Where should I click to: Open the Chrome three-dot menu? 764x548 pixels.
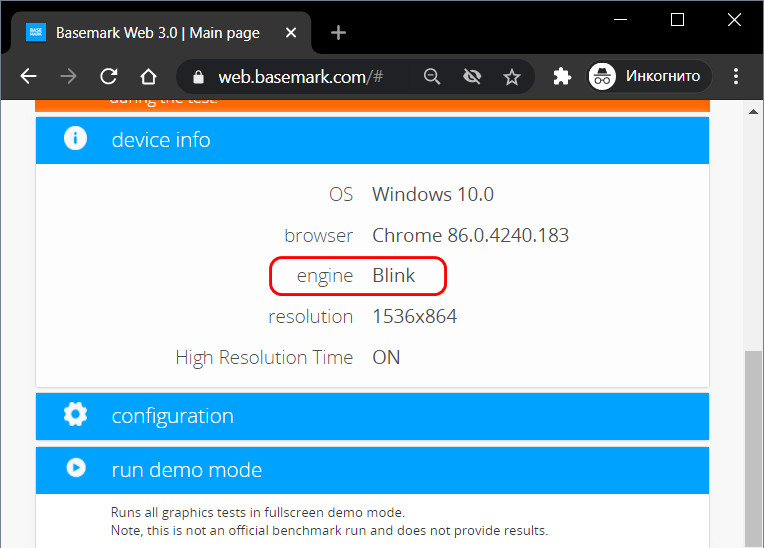[x=736, y=76]
